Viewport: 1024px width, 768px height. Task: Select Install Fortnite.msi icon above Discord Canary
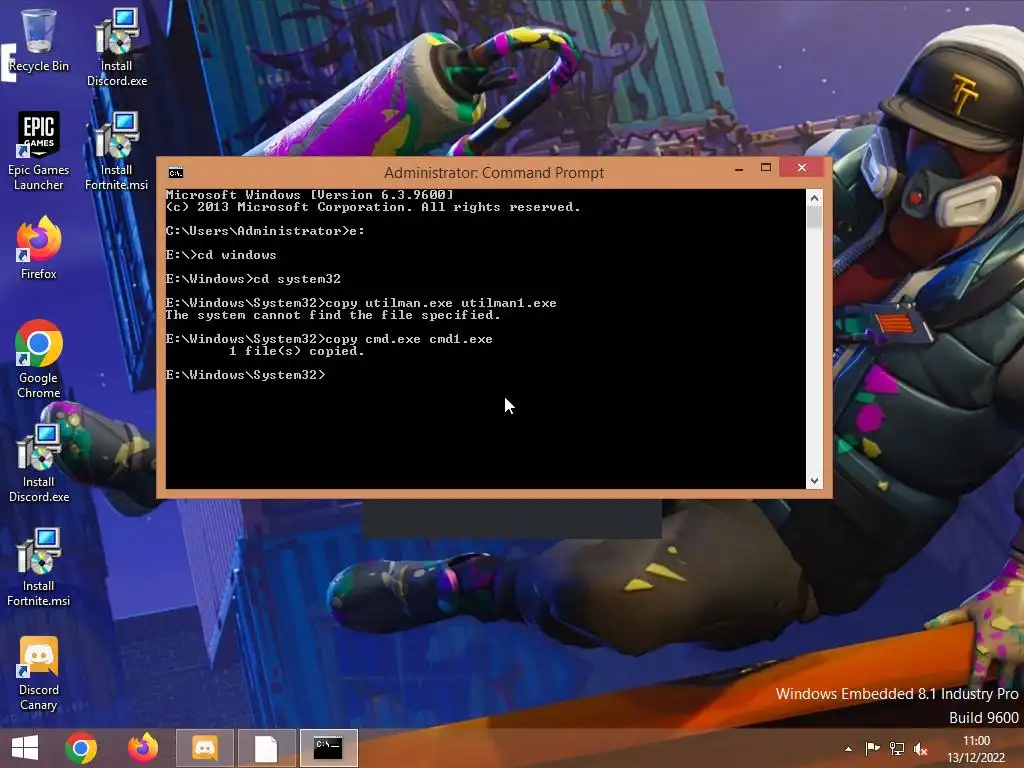(x=39, y=567)
